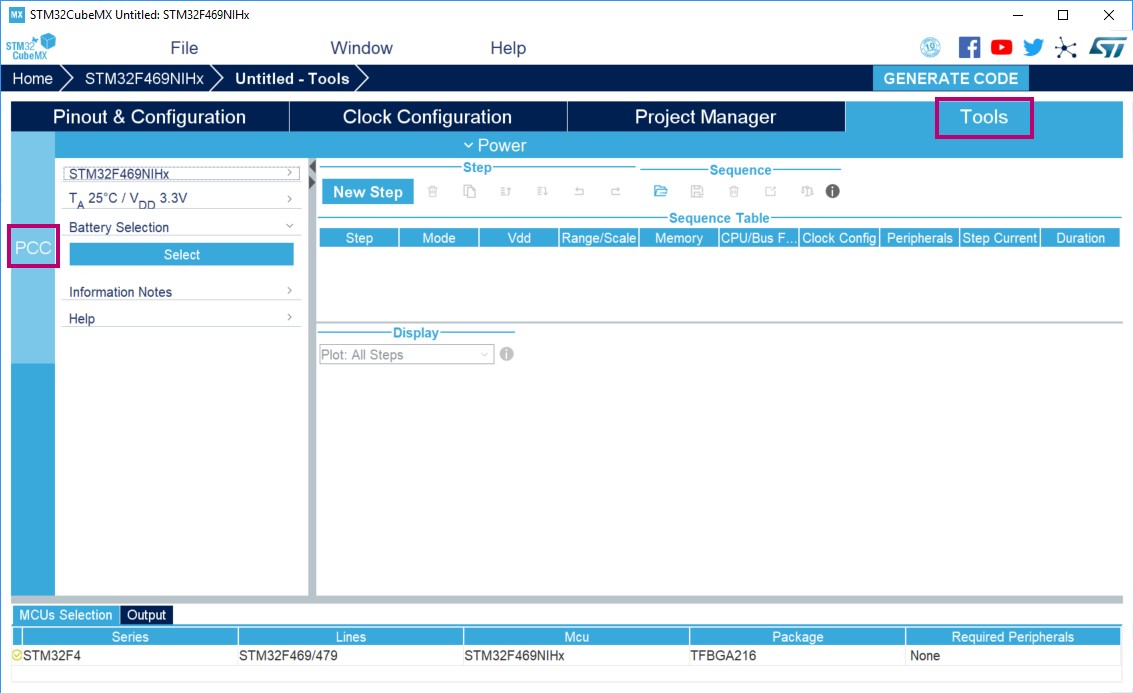Select the Tools tab
1133x693 pixels.
[983, 117]
